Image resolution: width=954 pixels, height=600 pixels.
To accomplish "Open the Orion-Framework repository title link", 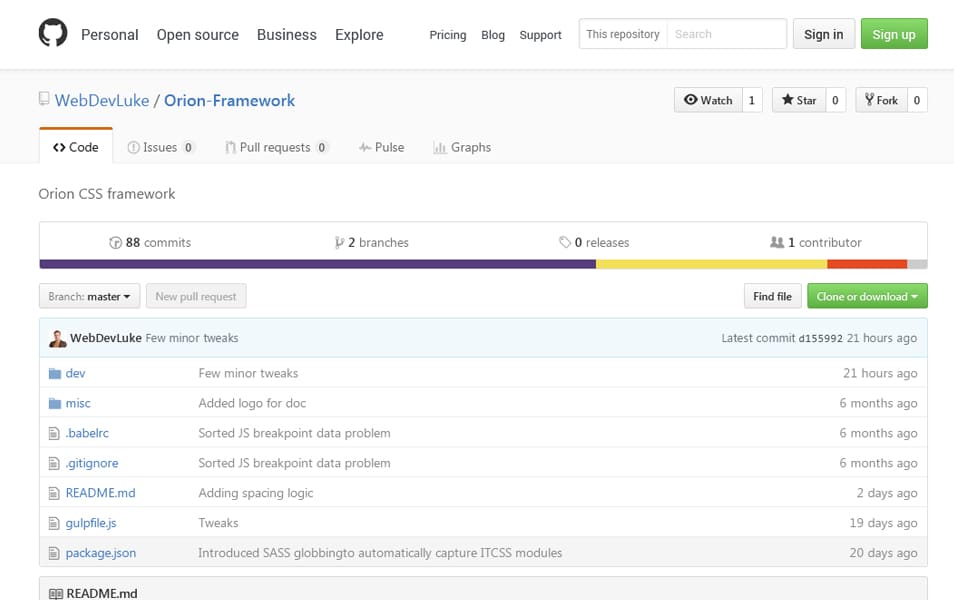I will pyautogui.click(x=229, y=100).
